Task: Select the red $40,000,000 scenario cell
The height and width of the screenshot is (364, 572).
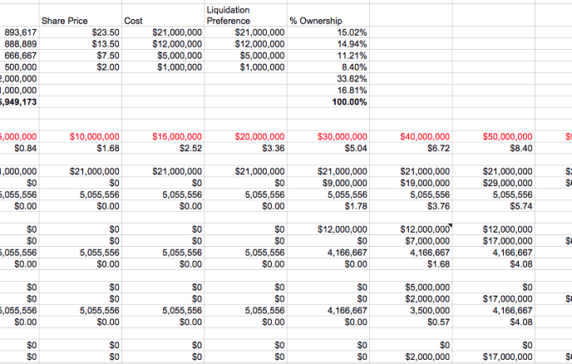Action: [411, 137]
